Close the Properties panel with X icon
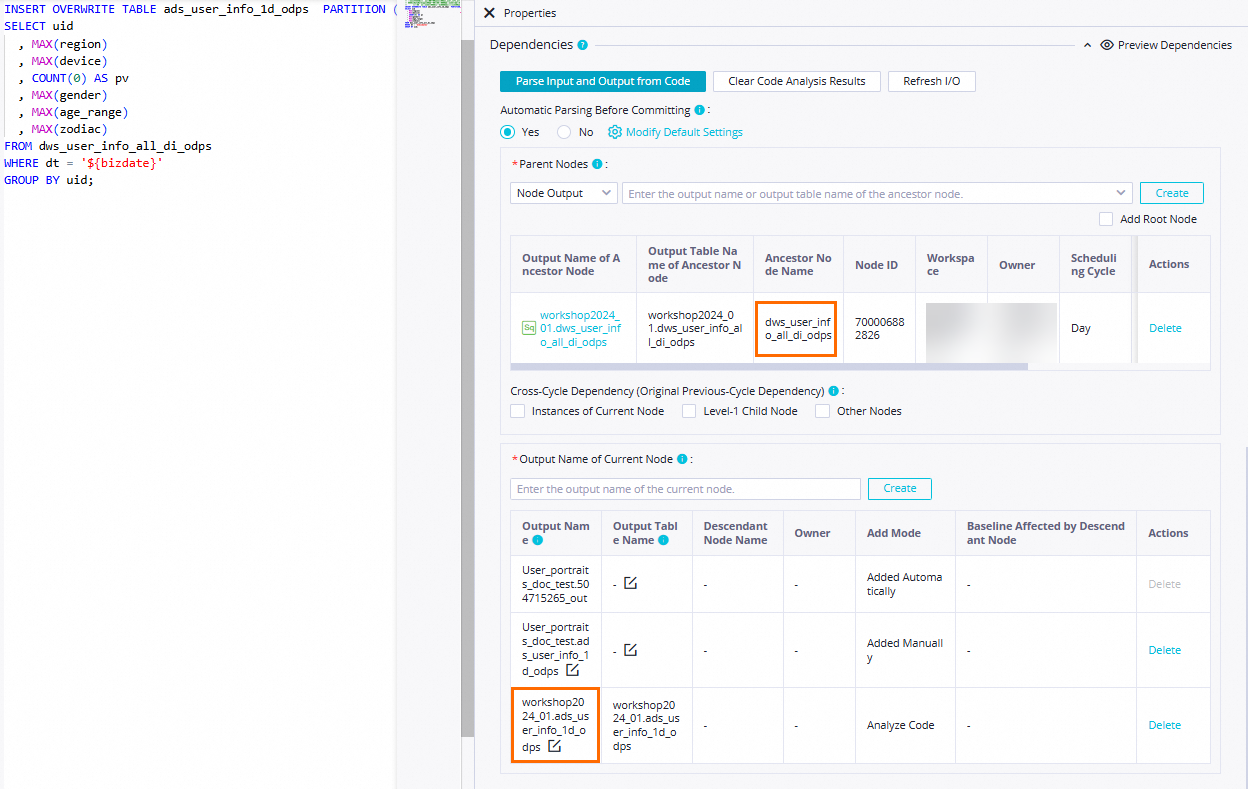This screenshot has height=789, width=1248. click(489, 13)
